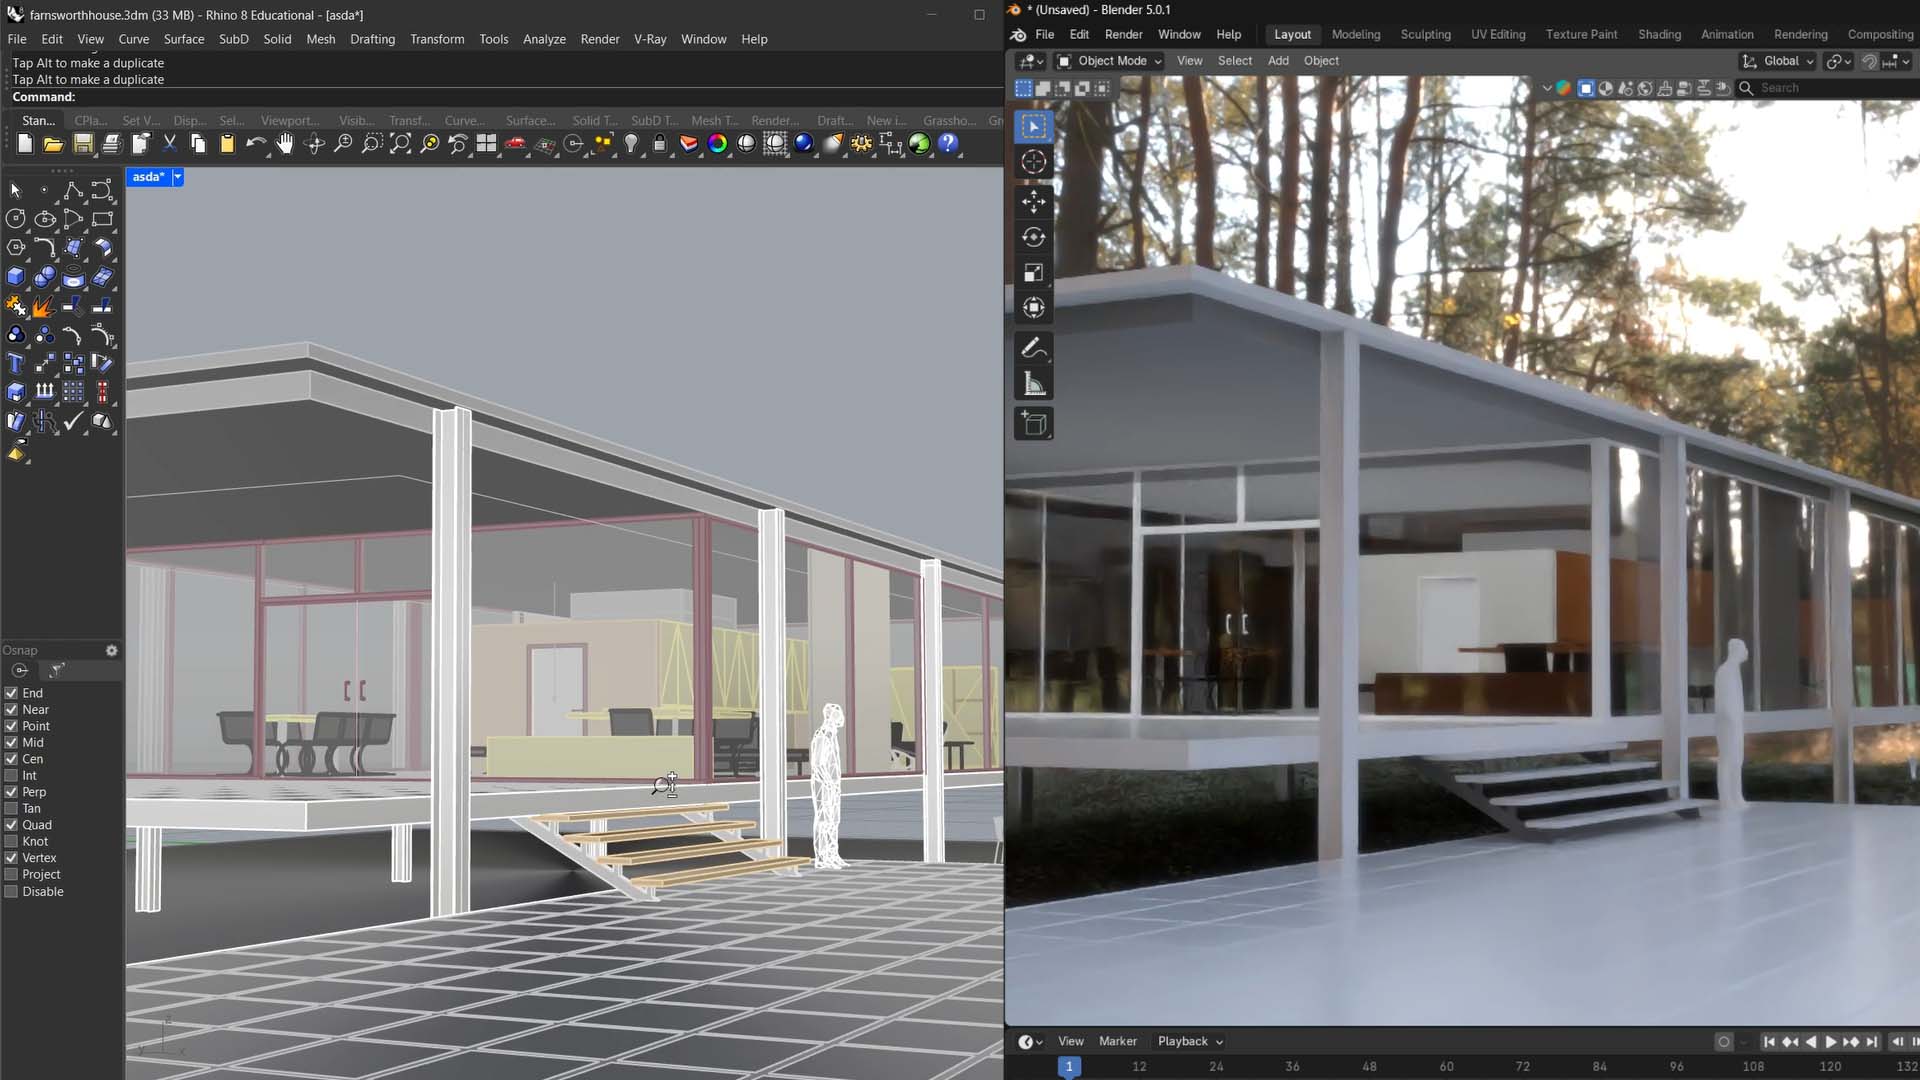Screen dimensions: 1920x1080
Task: Select the Move tool in Blender toolbar
Action: [x=1033, y=201]
